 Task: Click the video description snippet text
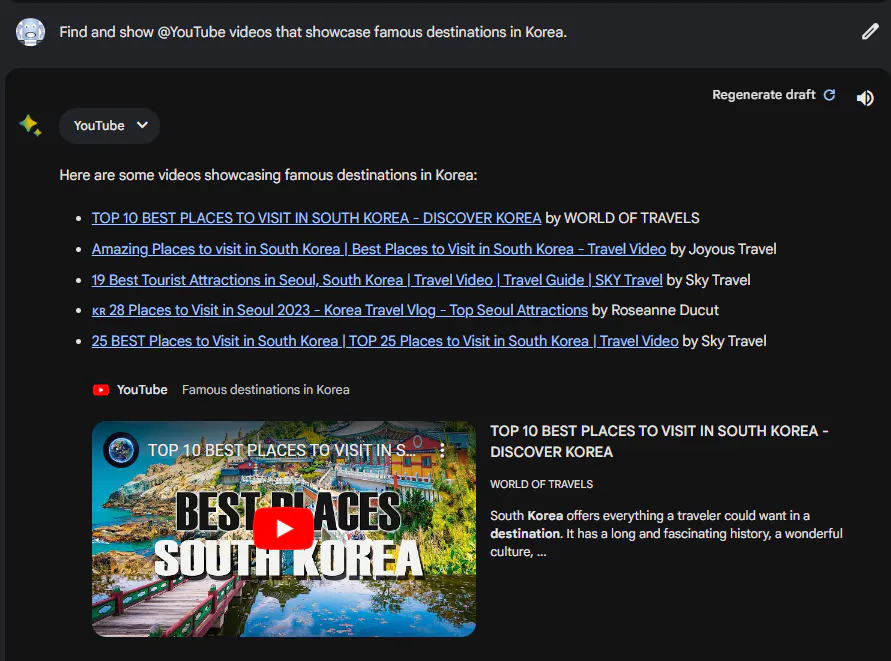[666, 534]
